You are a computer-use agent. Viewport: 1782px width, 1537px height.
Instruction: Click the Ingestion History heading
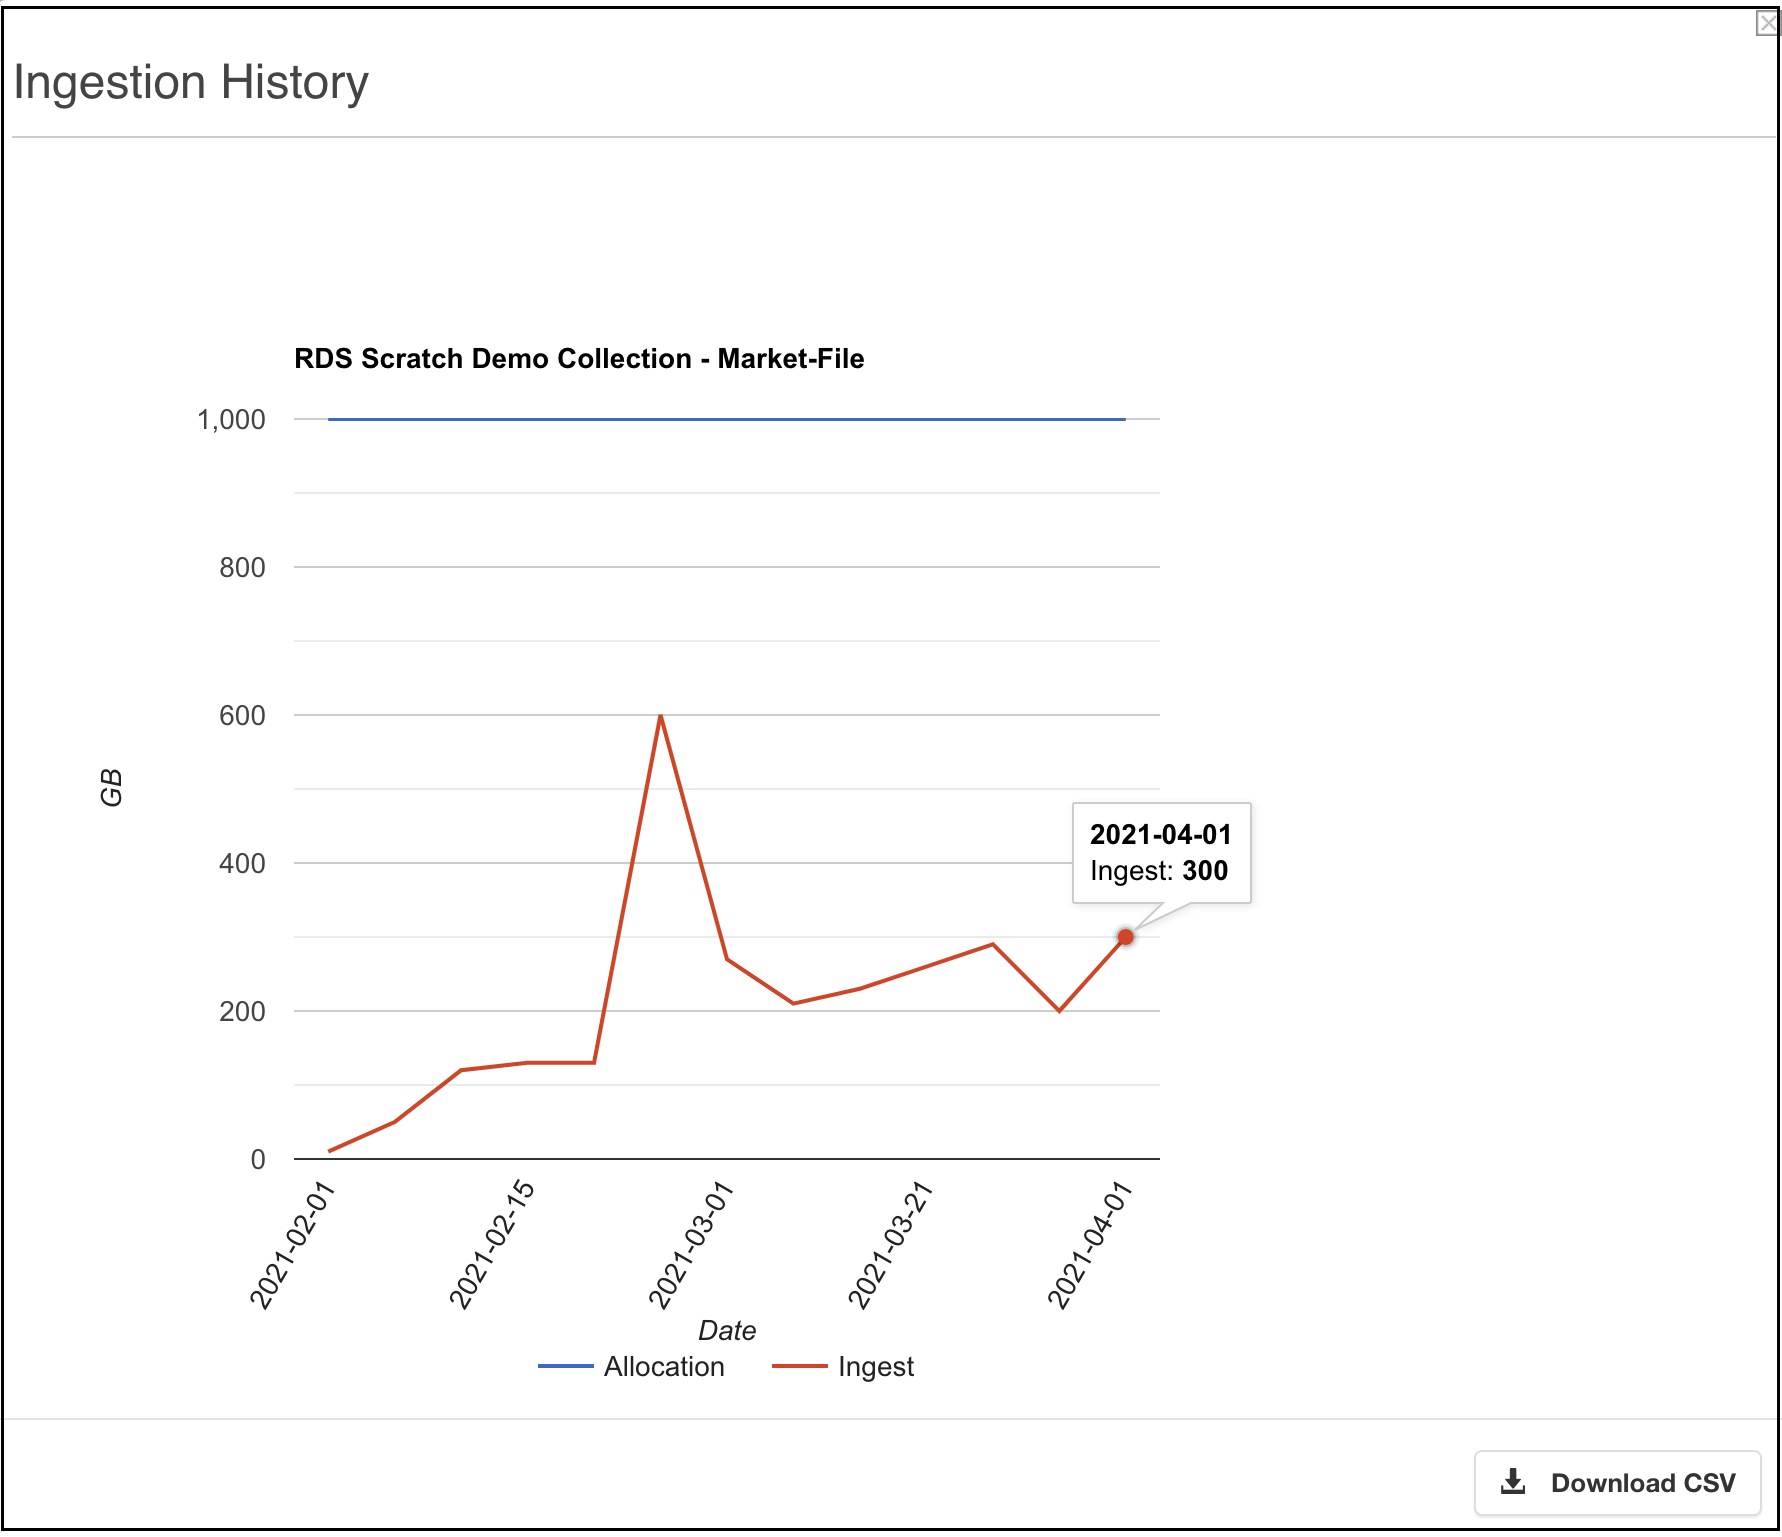point(191,82)
